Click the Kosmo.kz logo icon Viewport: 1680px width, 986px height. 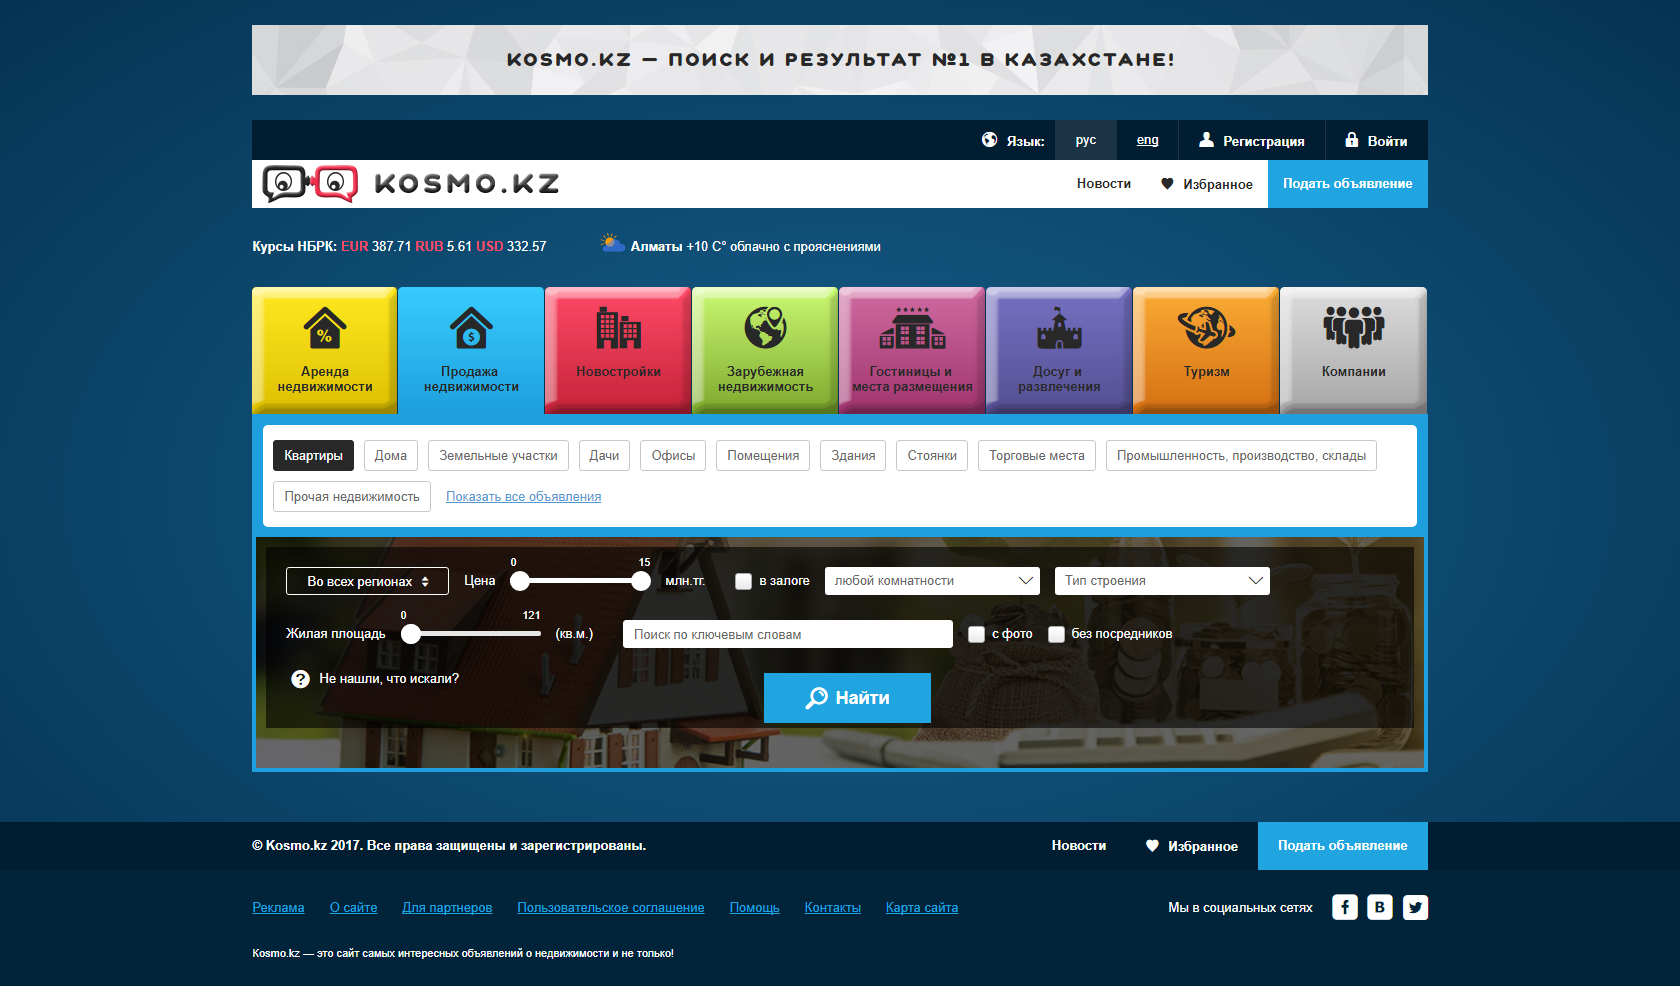tap(310, 184)
